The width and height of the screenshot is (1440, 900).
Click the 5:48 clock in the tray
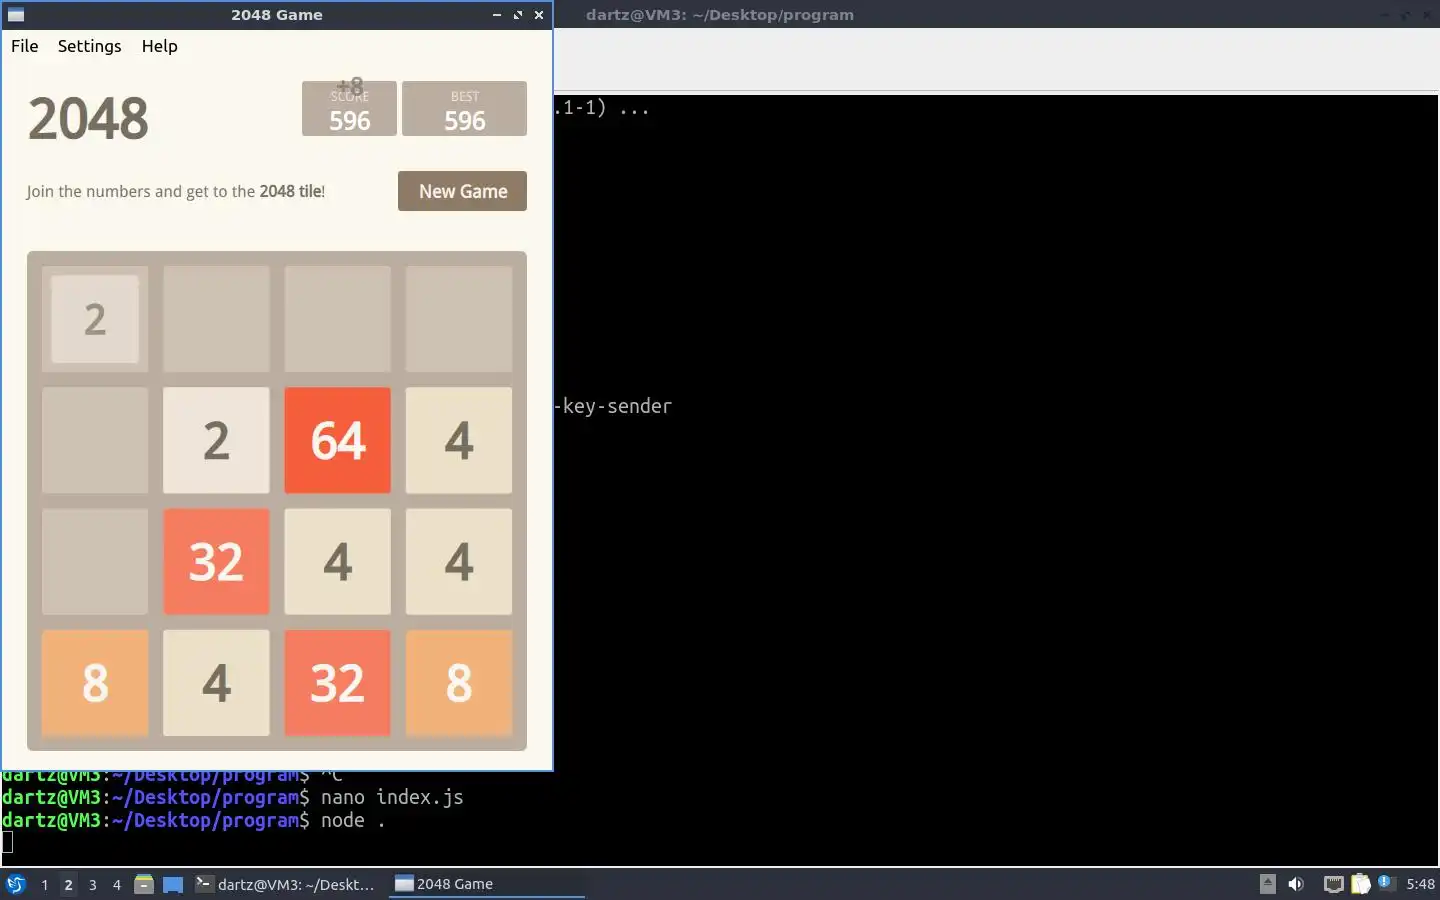coord(1420,884)
